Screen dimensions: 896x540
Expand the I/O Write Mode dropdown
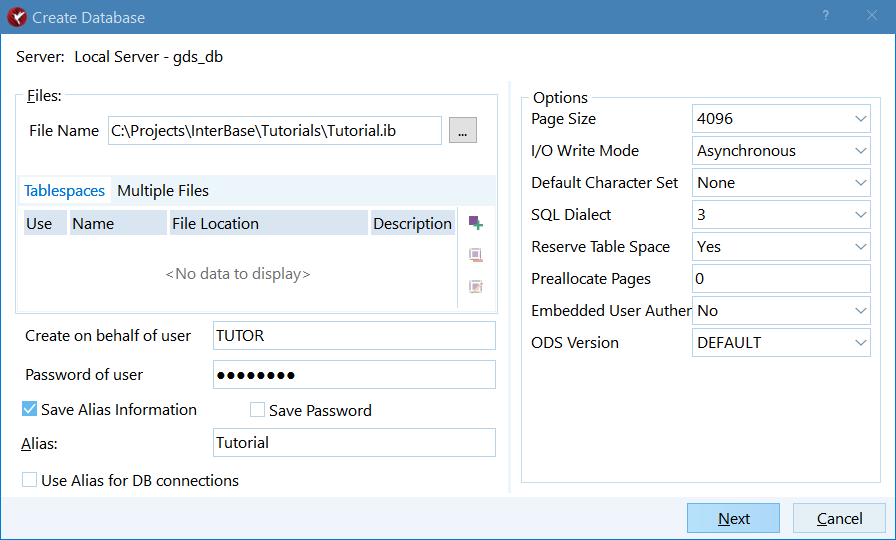pos(781,151)
